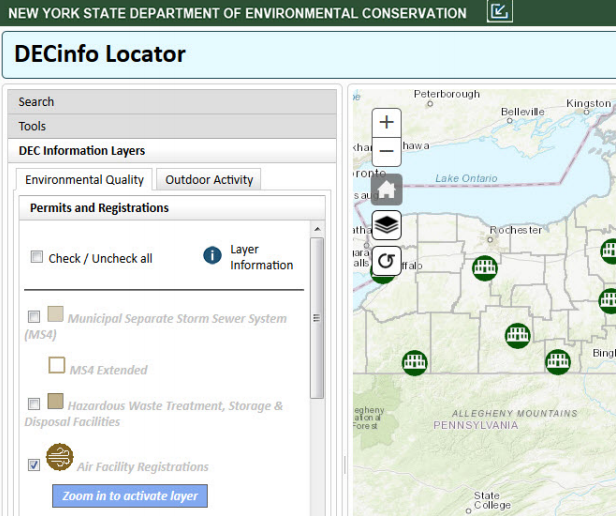The image size is (616, 516).
Task: Click the Lake Ontario label on map
Action: coord(466,178)
